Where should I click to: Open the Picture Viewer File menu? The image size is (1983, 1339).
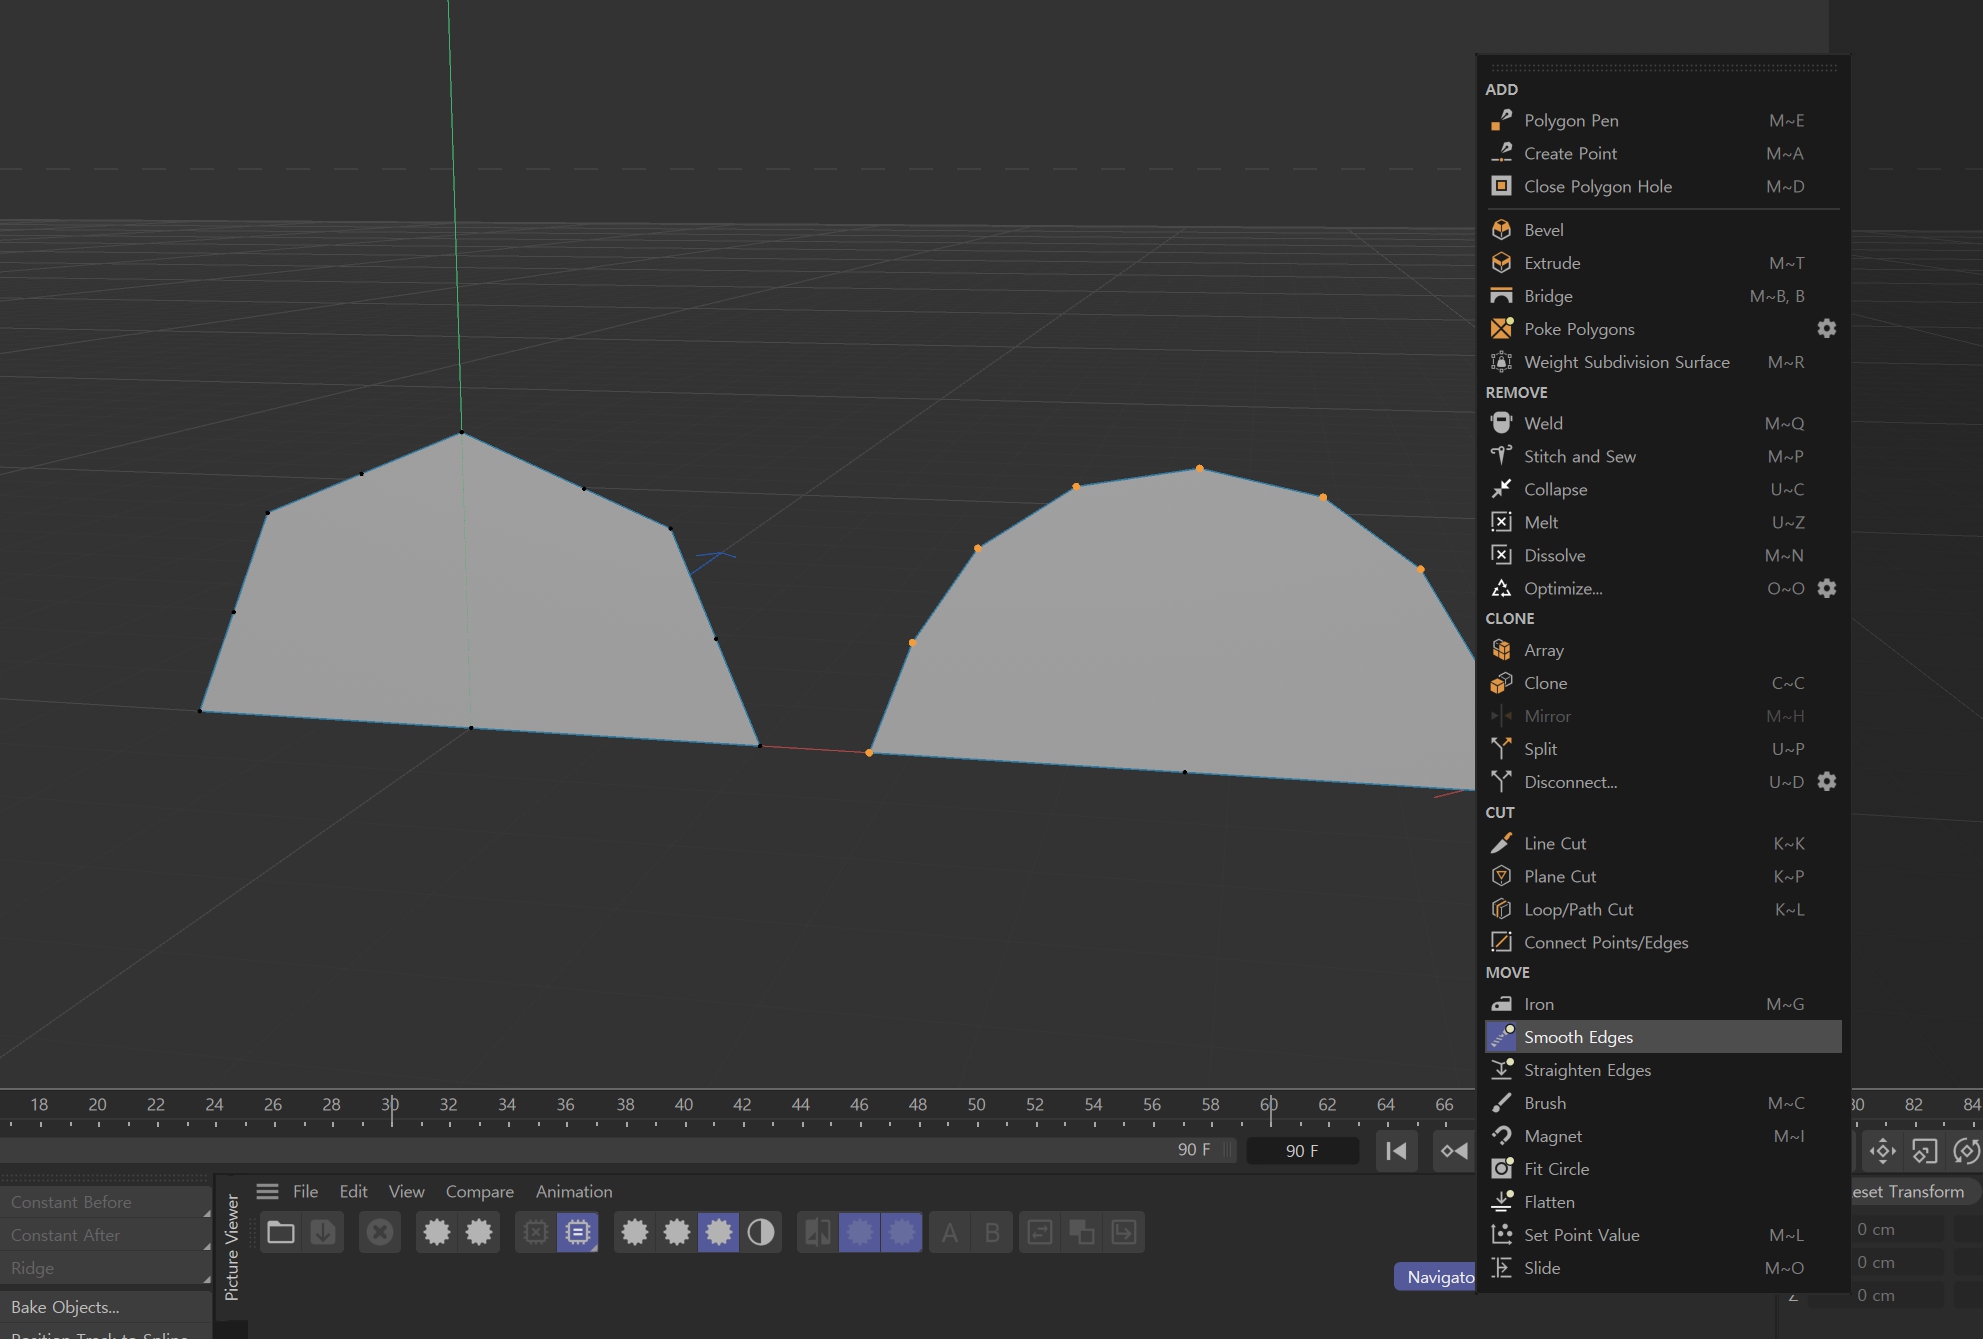tap(305, 1191)
